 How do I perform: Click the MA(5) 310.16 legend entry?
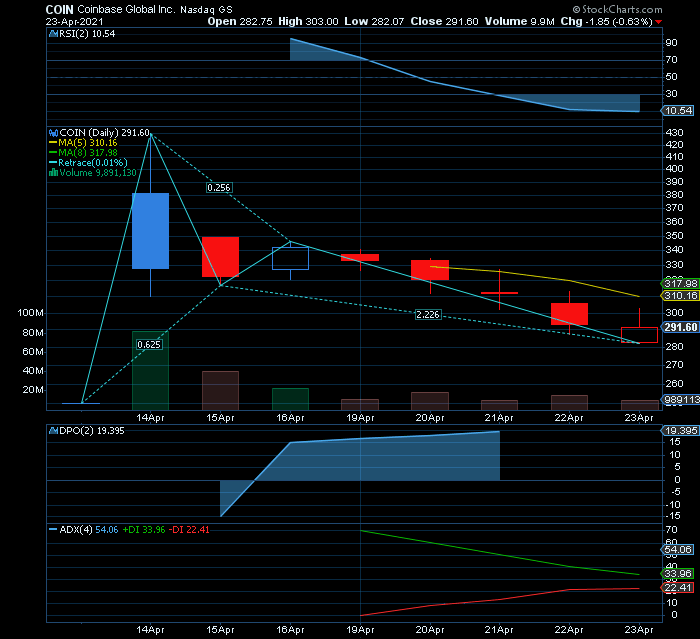[x=83, y=143]
